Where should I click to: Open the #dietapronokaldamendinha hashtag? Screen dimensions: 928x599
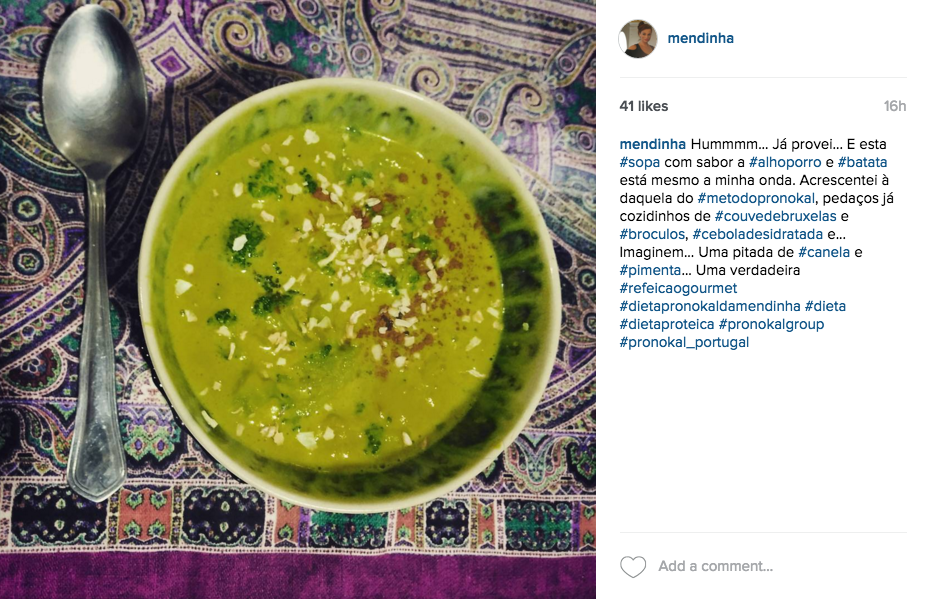click(x=710, y=307)
